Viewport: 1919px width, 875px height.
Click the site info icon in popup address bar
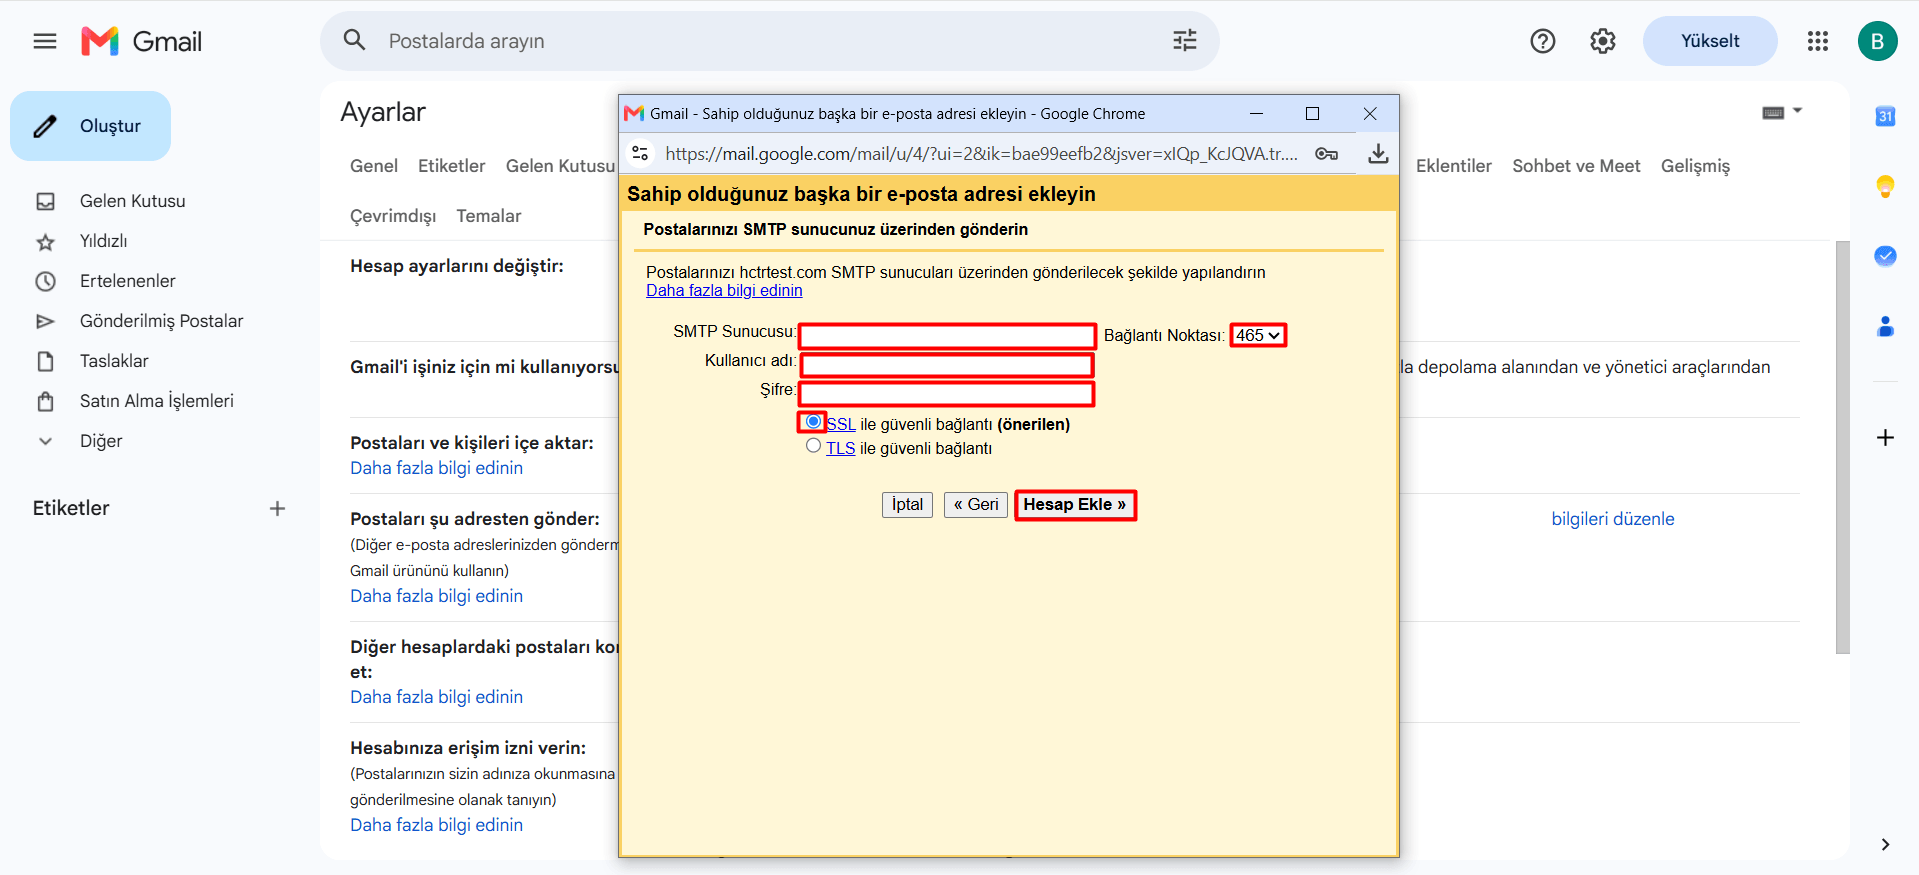point(640,153)
